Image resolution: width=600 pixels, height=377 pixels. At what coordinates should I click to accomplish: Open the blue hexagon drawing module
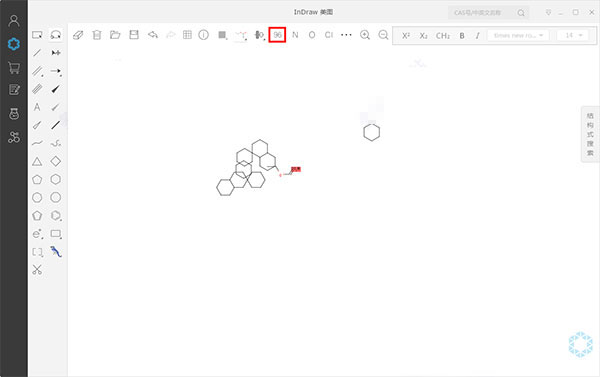click(x=14, y=44)
